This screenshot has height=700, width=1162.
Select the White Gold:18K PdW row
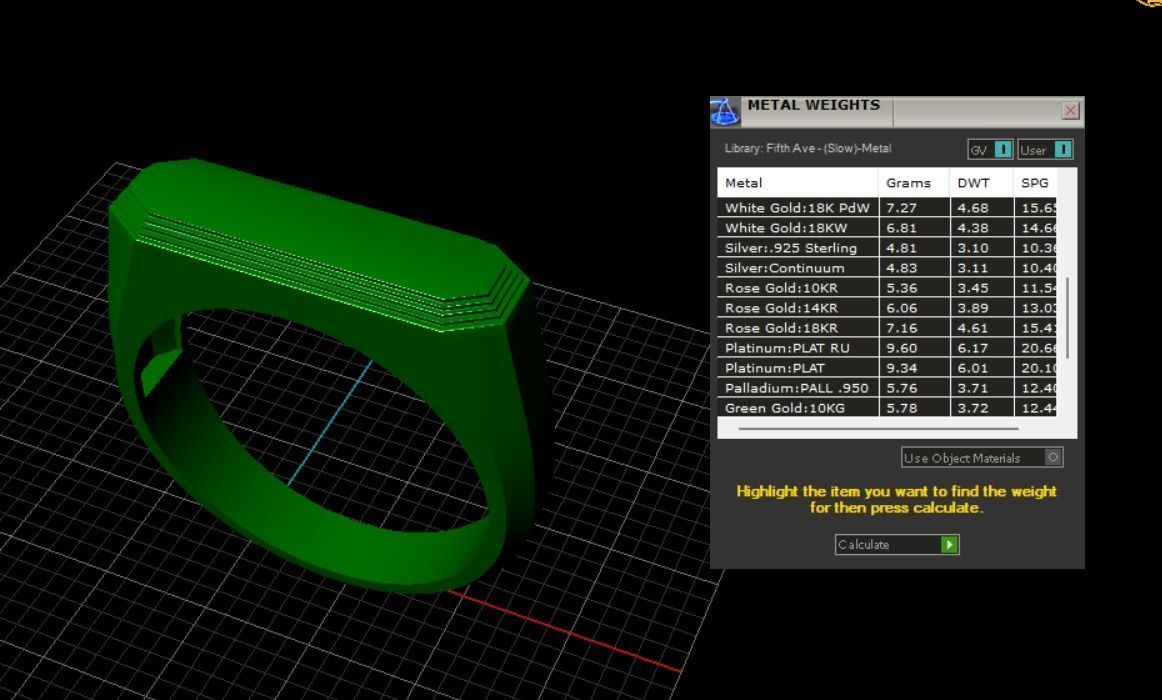pos(886,207)
